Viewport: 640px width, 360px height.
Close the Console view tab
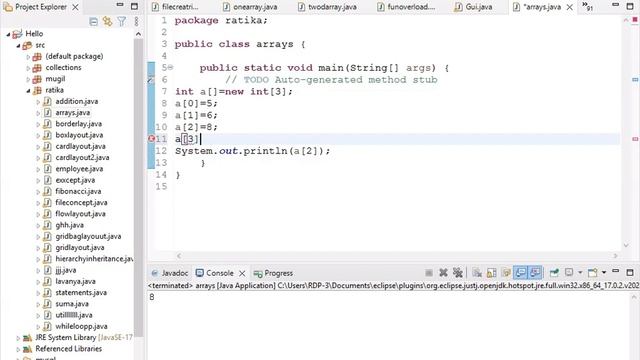(242, 273)
